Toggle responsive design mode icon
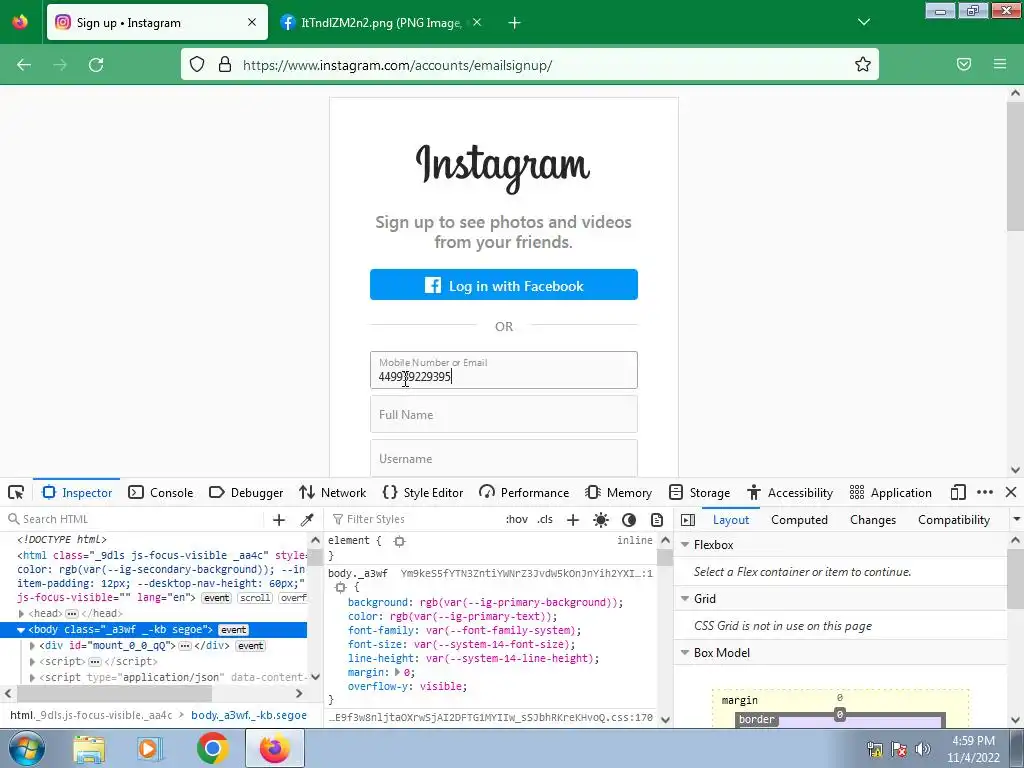 click(958, 492)
